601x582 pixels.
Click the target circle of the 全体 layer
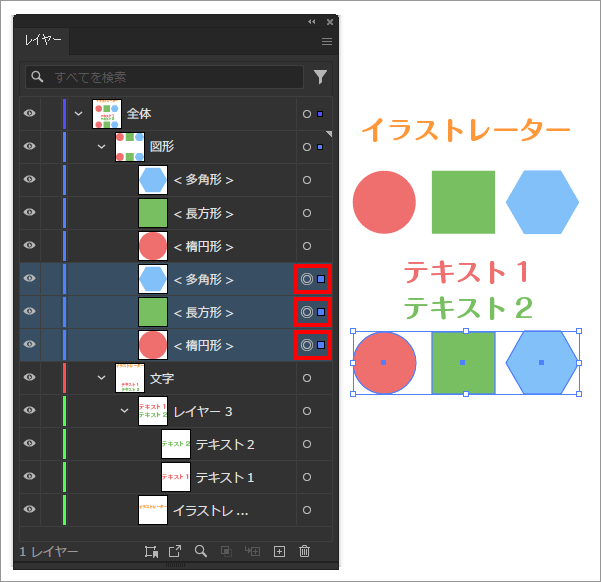pyautogui.click(x=307, y=114)
